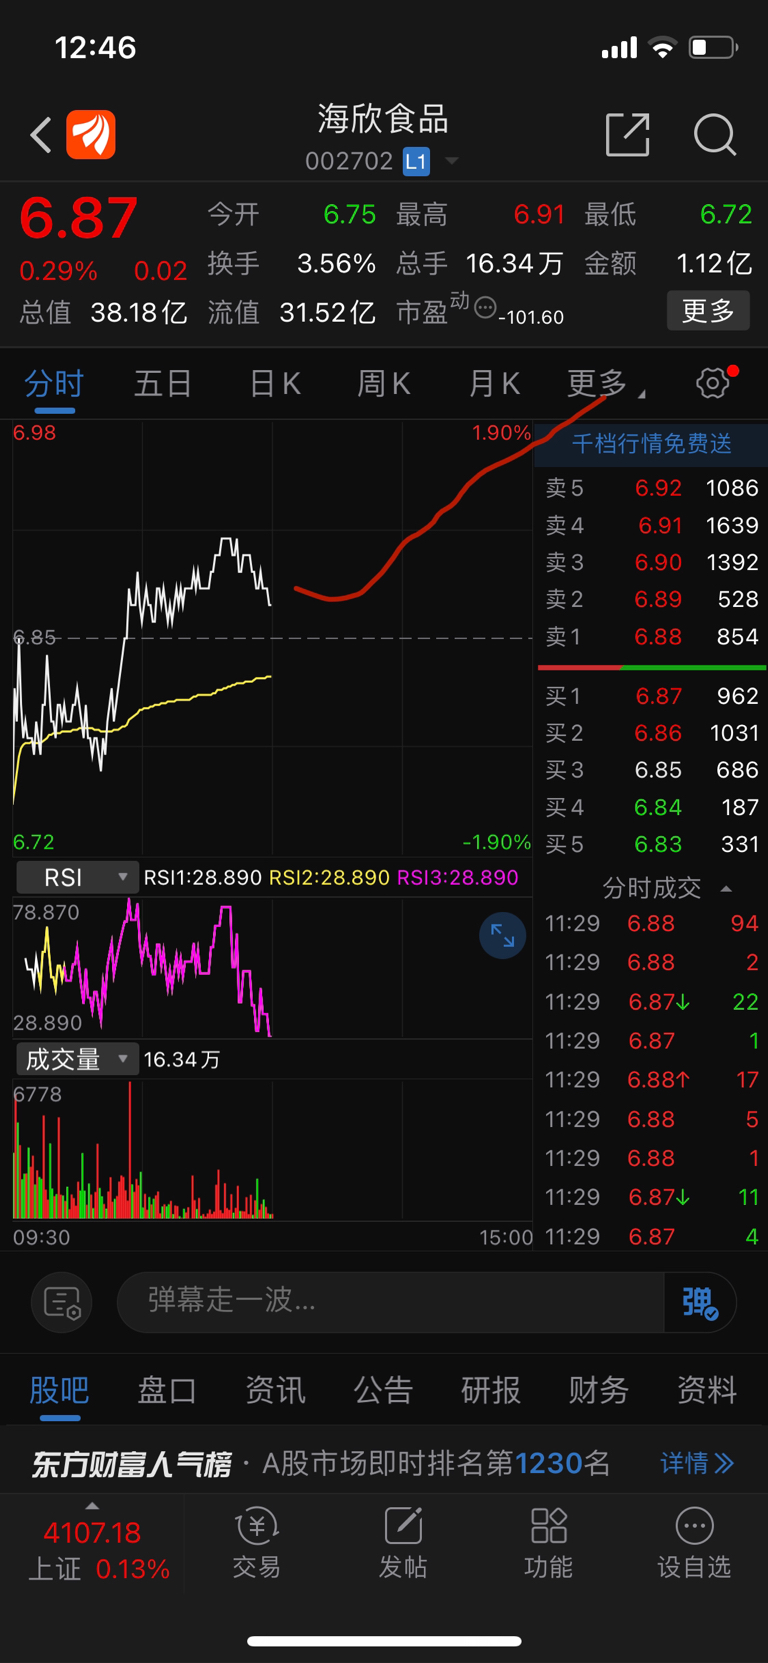
Task: Tap the 海欣食品 stock title
Action: coord(383,119)
